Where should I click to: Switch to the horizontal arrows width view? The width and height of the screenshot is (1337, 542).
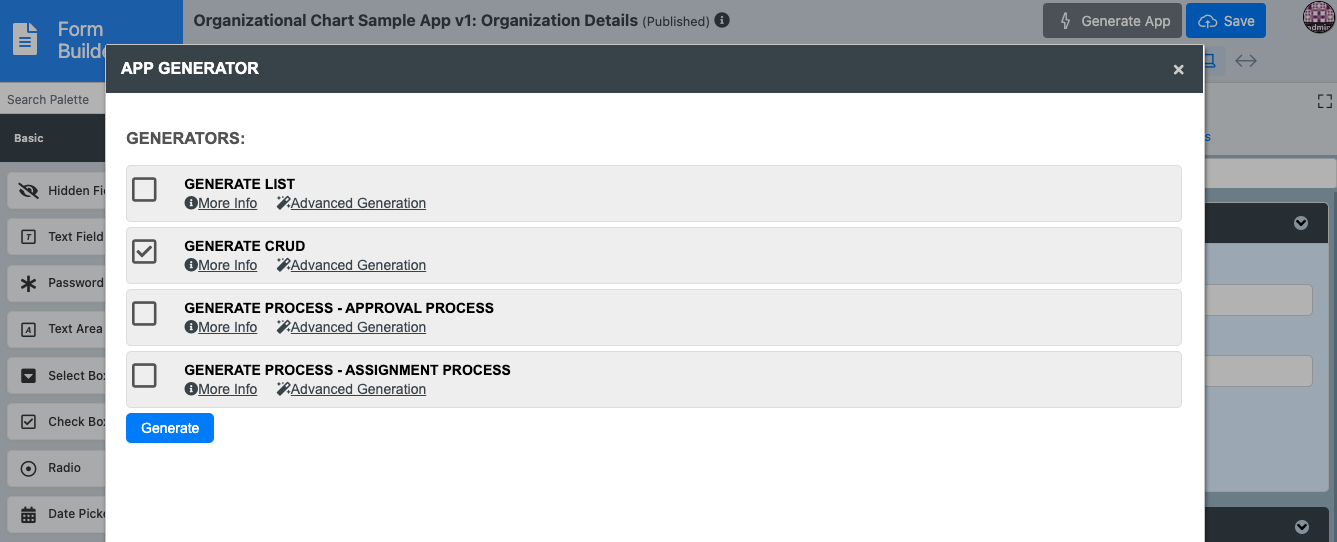pyautogui.click(x=1246, y=61)
